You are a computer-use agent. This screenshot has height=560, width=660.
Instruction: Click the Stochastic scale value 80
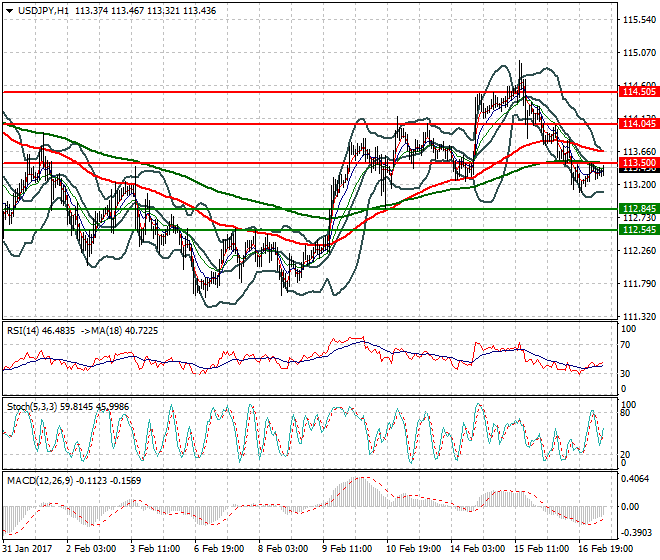click(625, 413)
